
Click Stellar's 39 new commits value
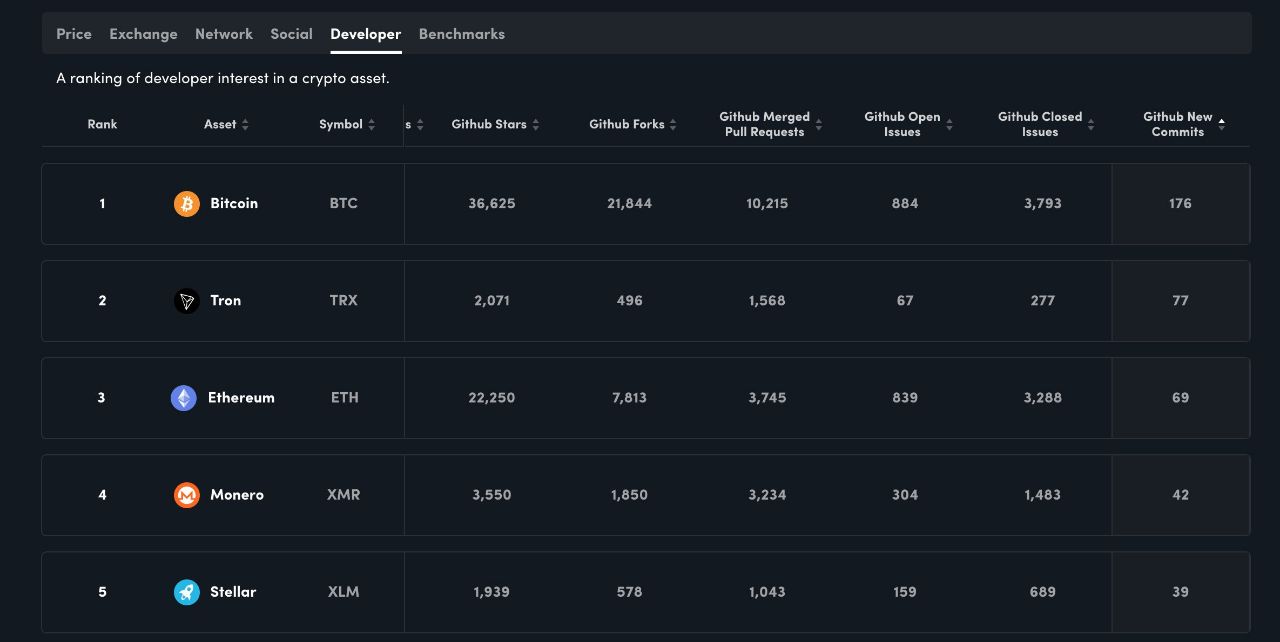click(1180, 591)
